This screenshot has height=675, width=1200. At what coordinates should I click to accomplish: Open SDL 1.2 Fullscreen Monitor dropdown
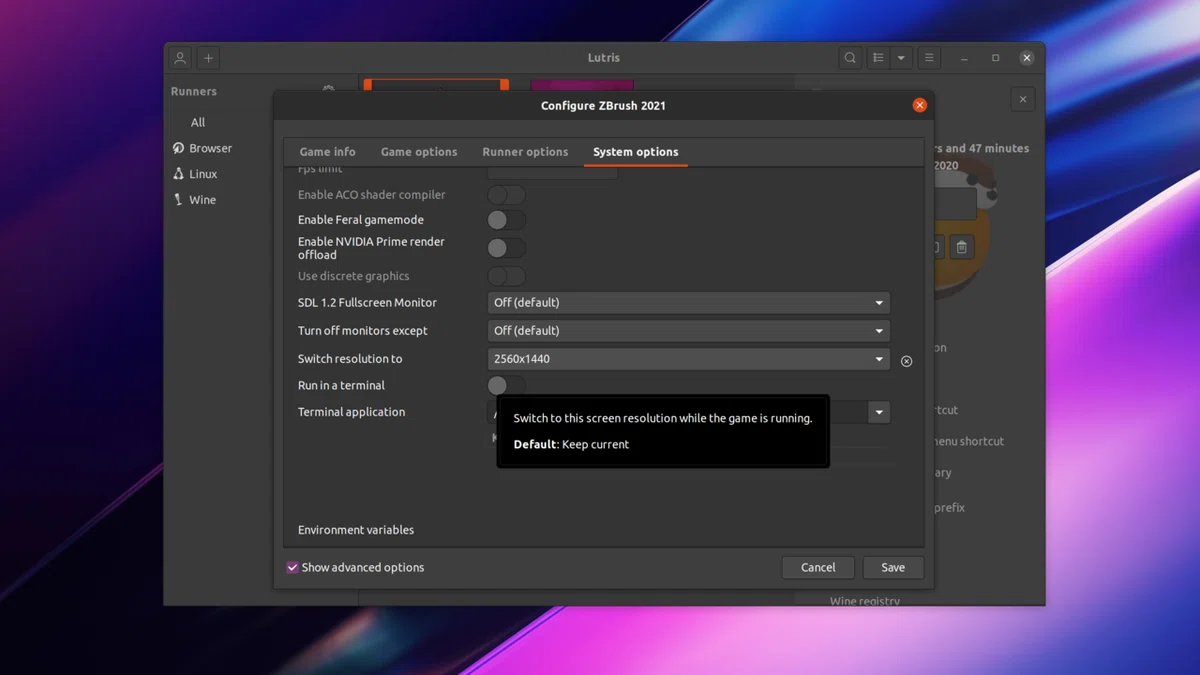pos(688,303)
